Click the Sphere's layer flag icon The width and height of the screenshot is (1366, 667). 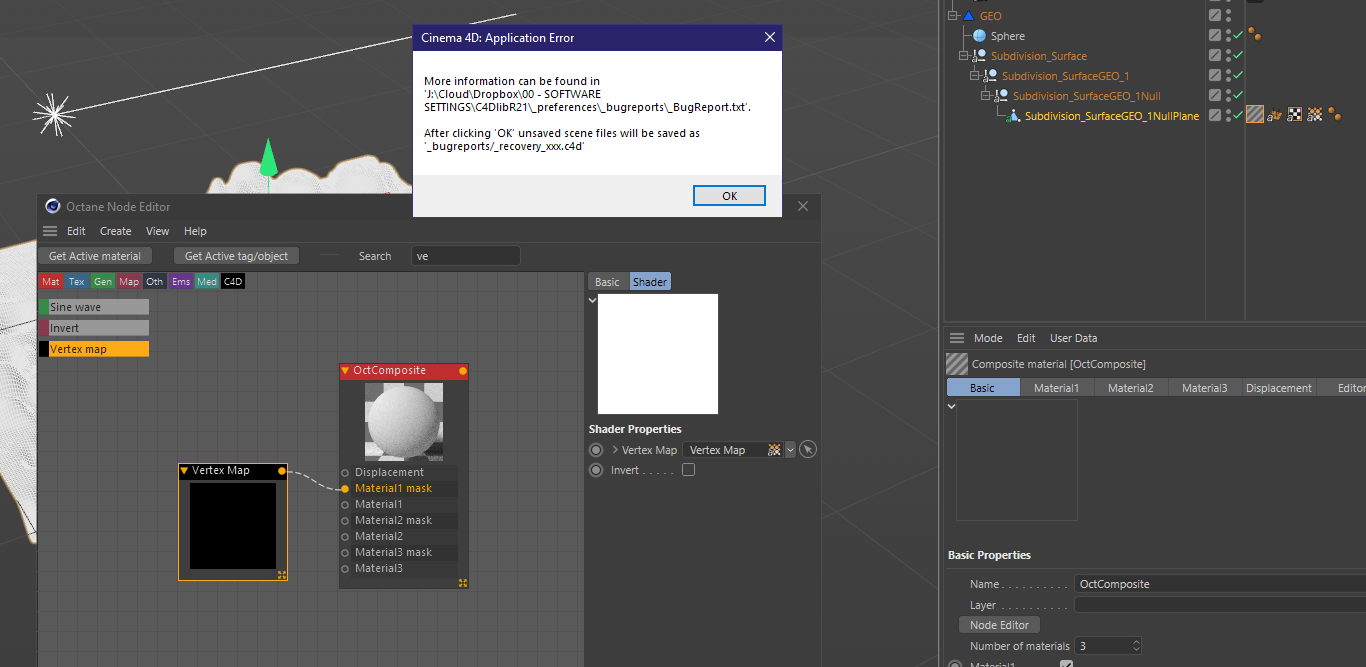pos(1214,36)
